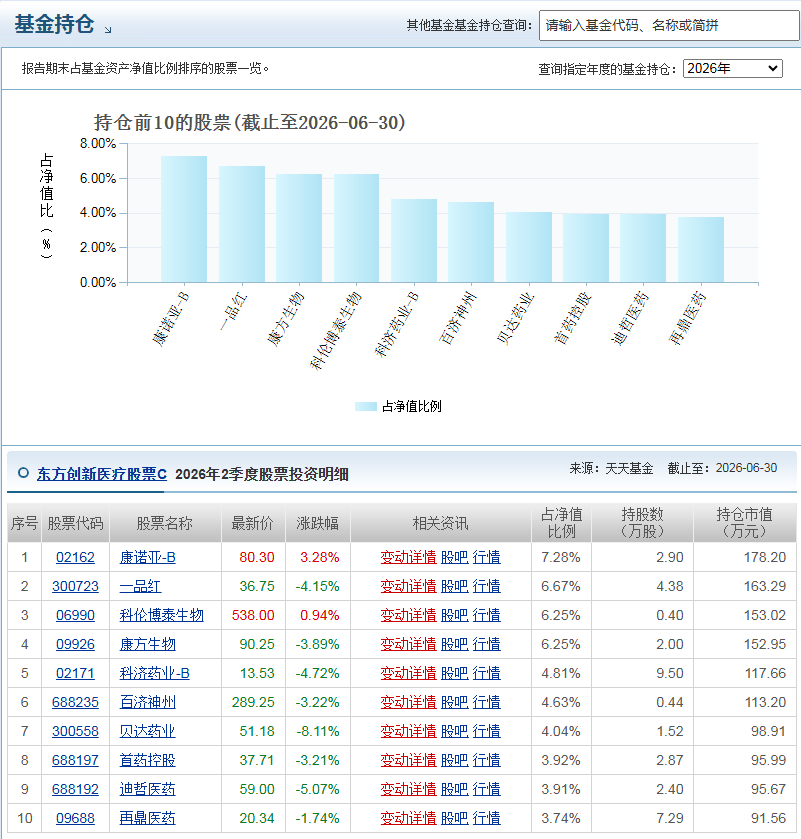Click the 基金持仓 page title

point(54,25)
